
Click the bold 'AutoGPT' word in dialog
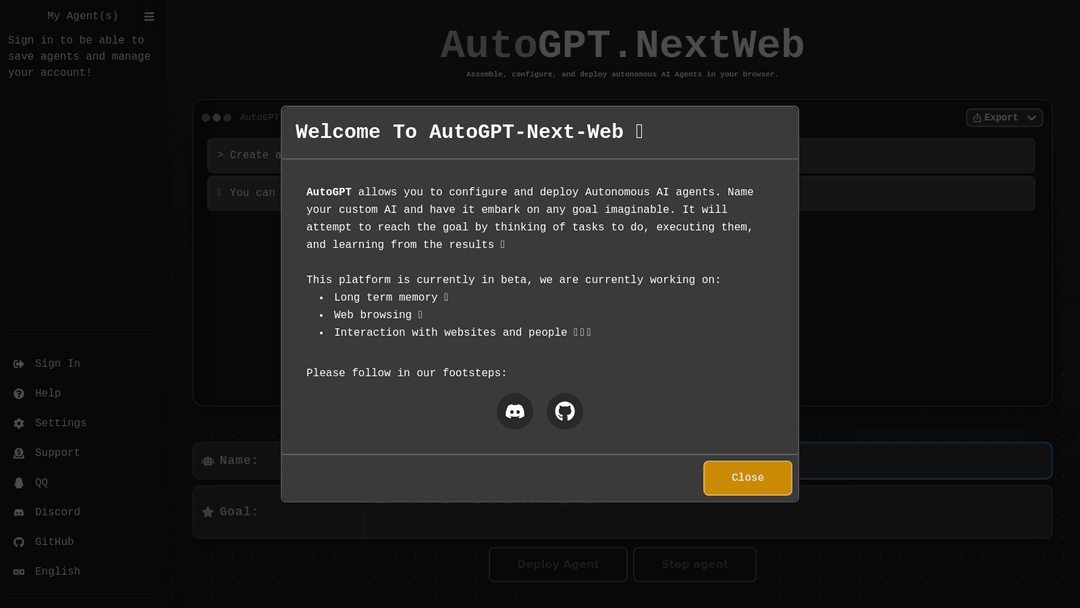[x=329, y=192]
